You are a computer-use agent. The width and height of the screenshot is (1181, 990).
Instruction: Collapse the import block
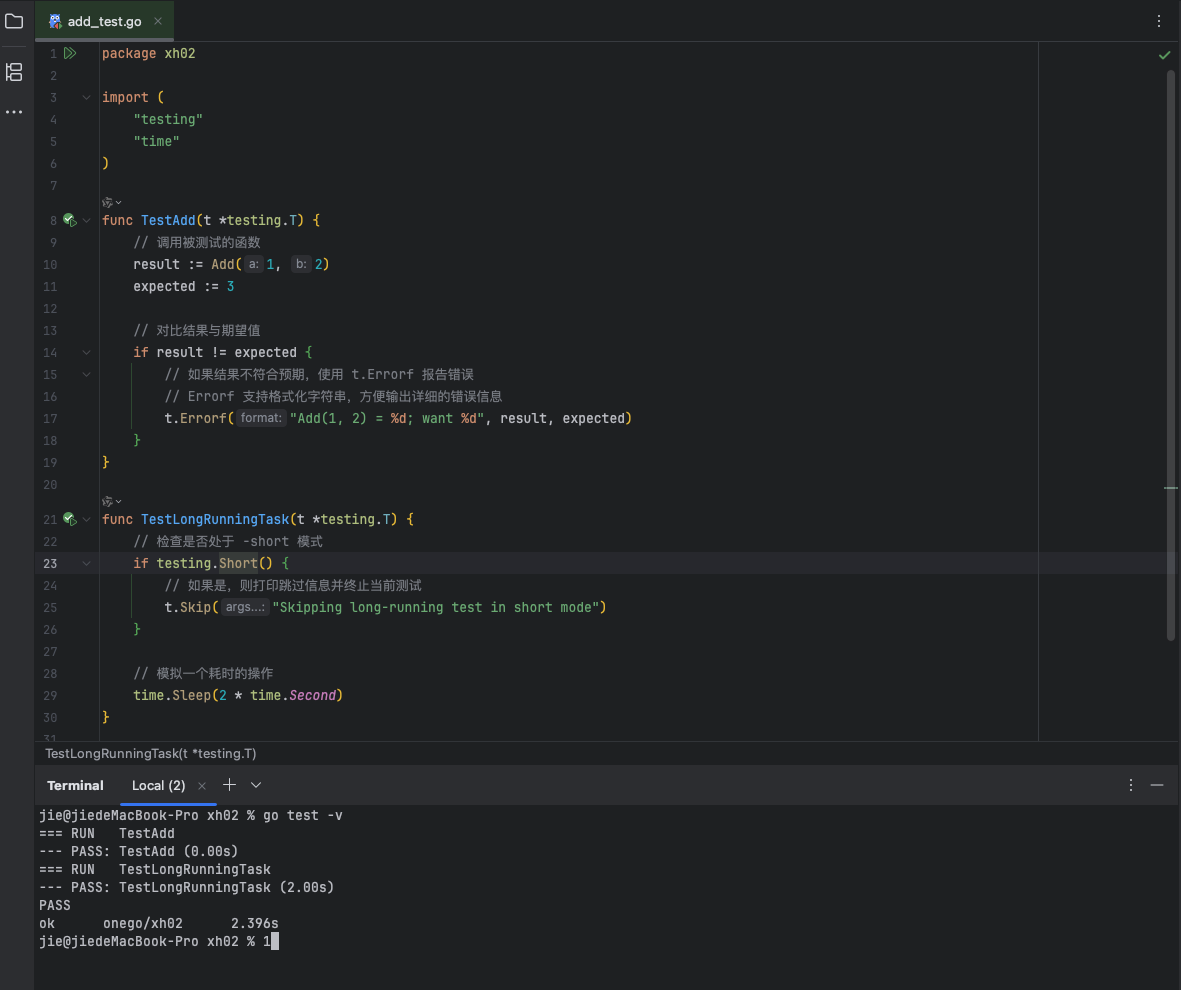pyautogui.click(x=87, y=97)
